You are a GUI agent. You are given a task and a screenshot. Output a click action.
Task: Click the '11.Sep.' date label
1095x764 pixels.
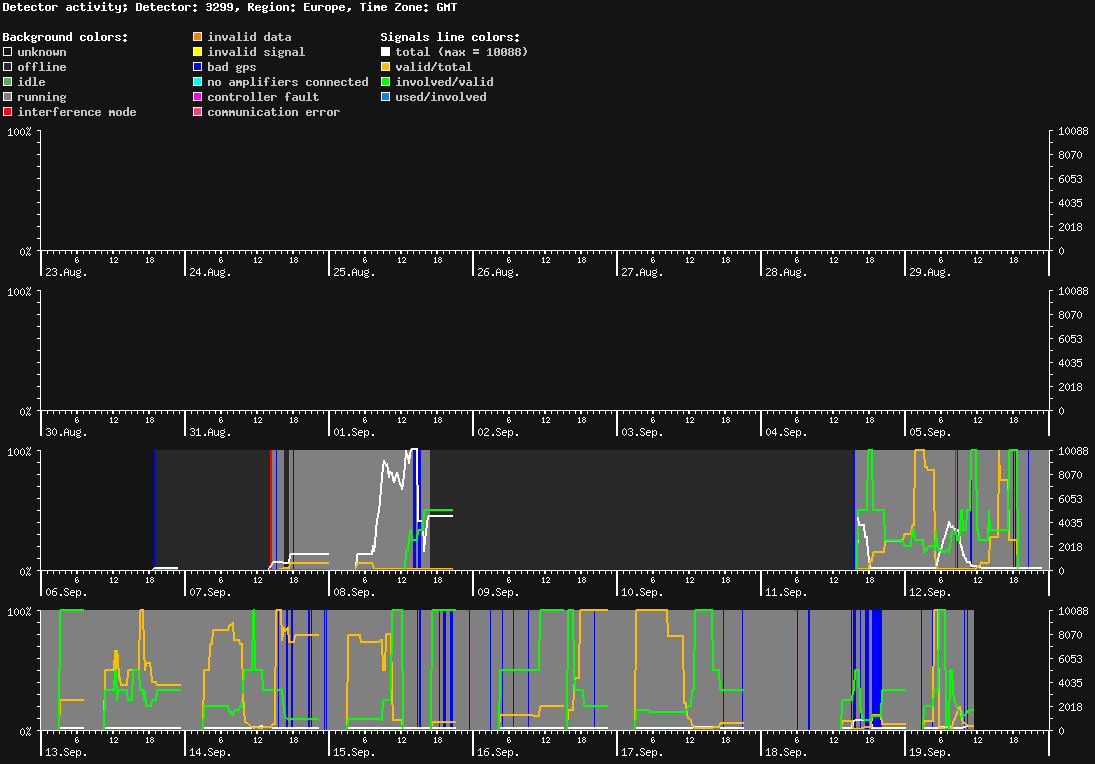pyautogui.click(x=786, y=592)
